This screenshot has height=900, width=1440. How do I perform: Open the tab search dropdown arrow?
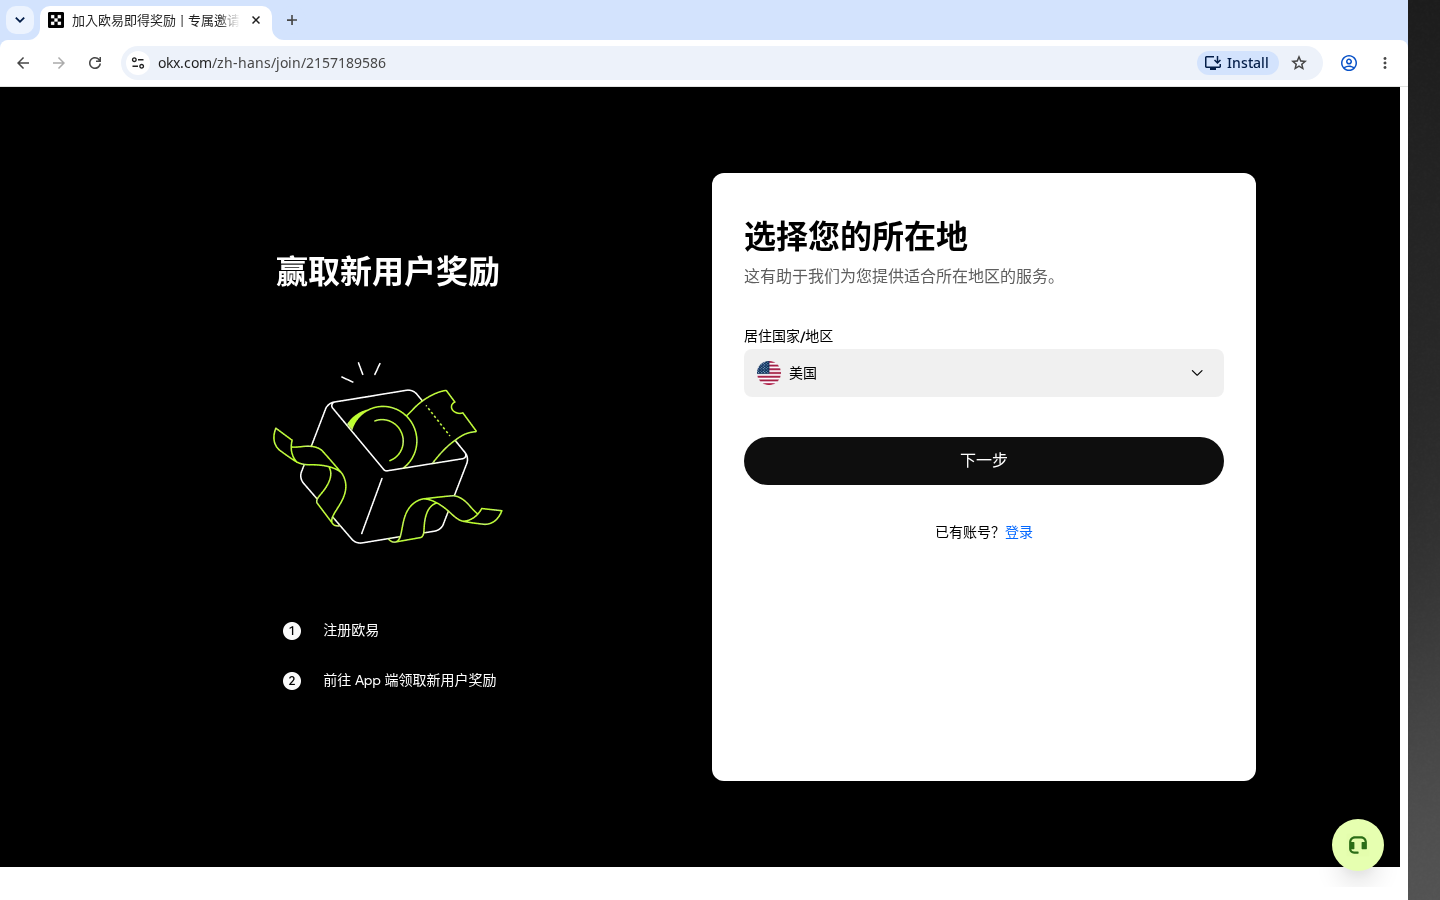20,20
